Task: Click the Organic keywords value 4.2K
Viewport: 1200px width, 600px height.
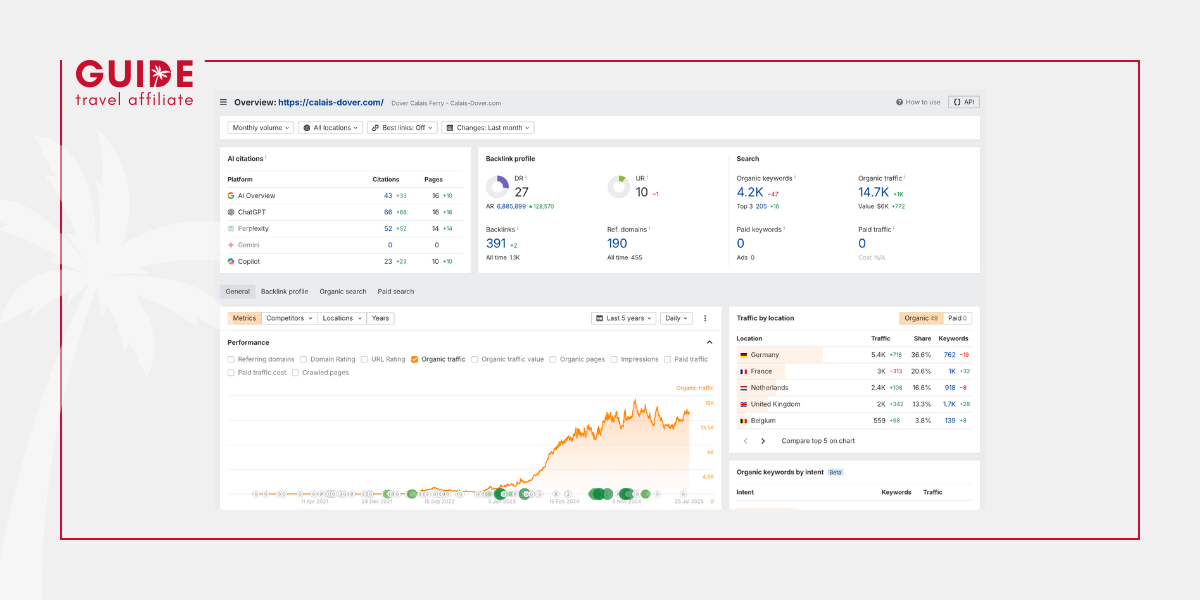Action: tap(750, 192)
